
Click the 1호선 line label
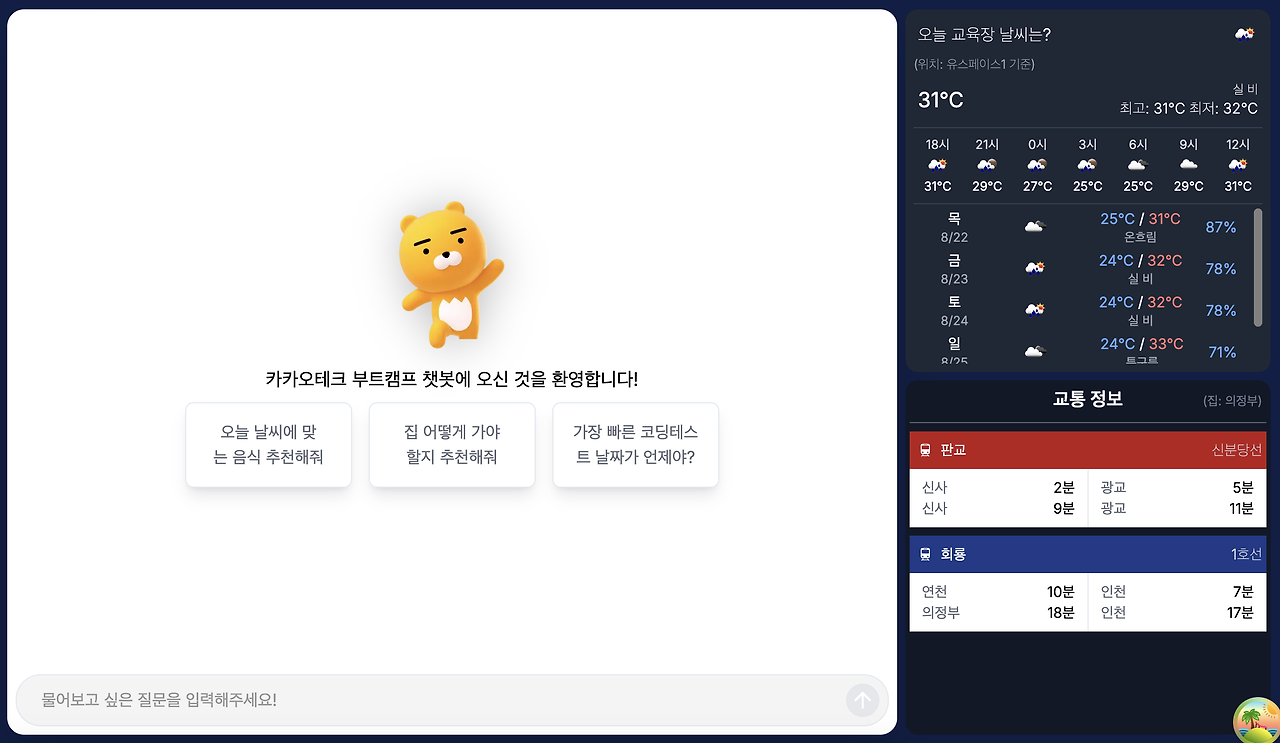click(x=1246, y=554)
